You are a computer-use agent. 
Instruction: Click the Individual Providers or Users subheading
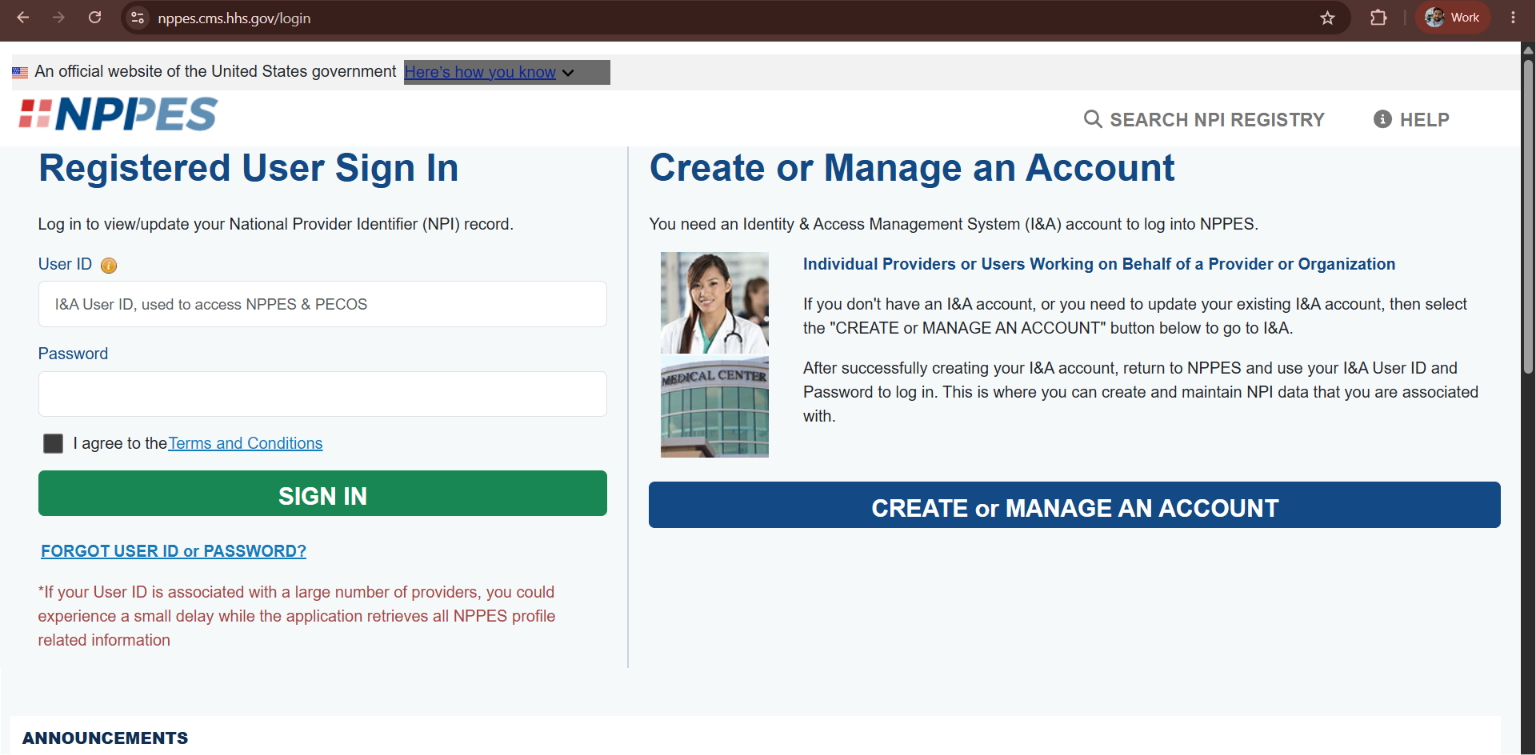pos(1099,264)
